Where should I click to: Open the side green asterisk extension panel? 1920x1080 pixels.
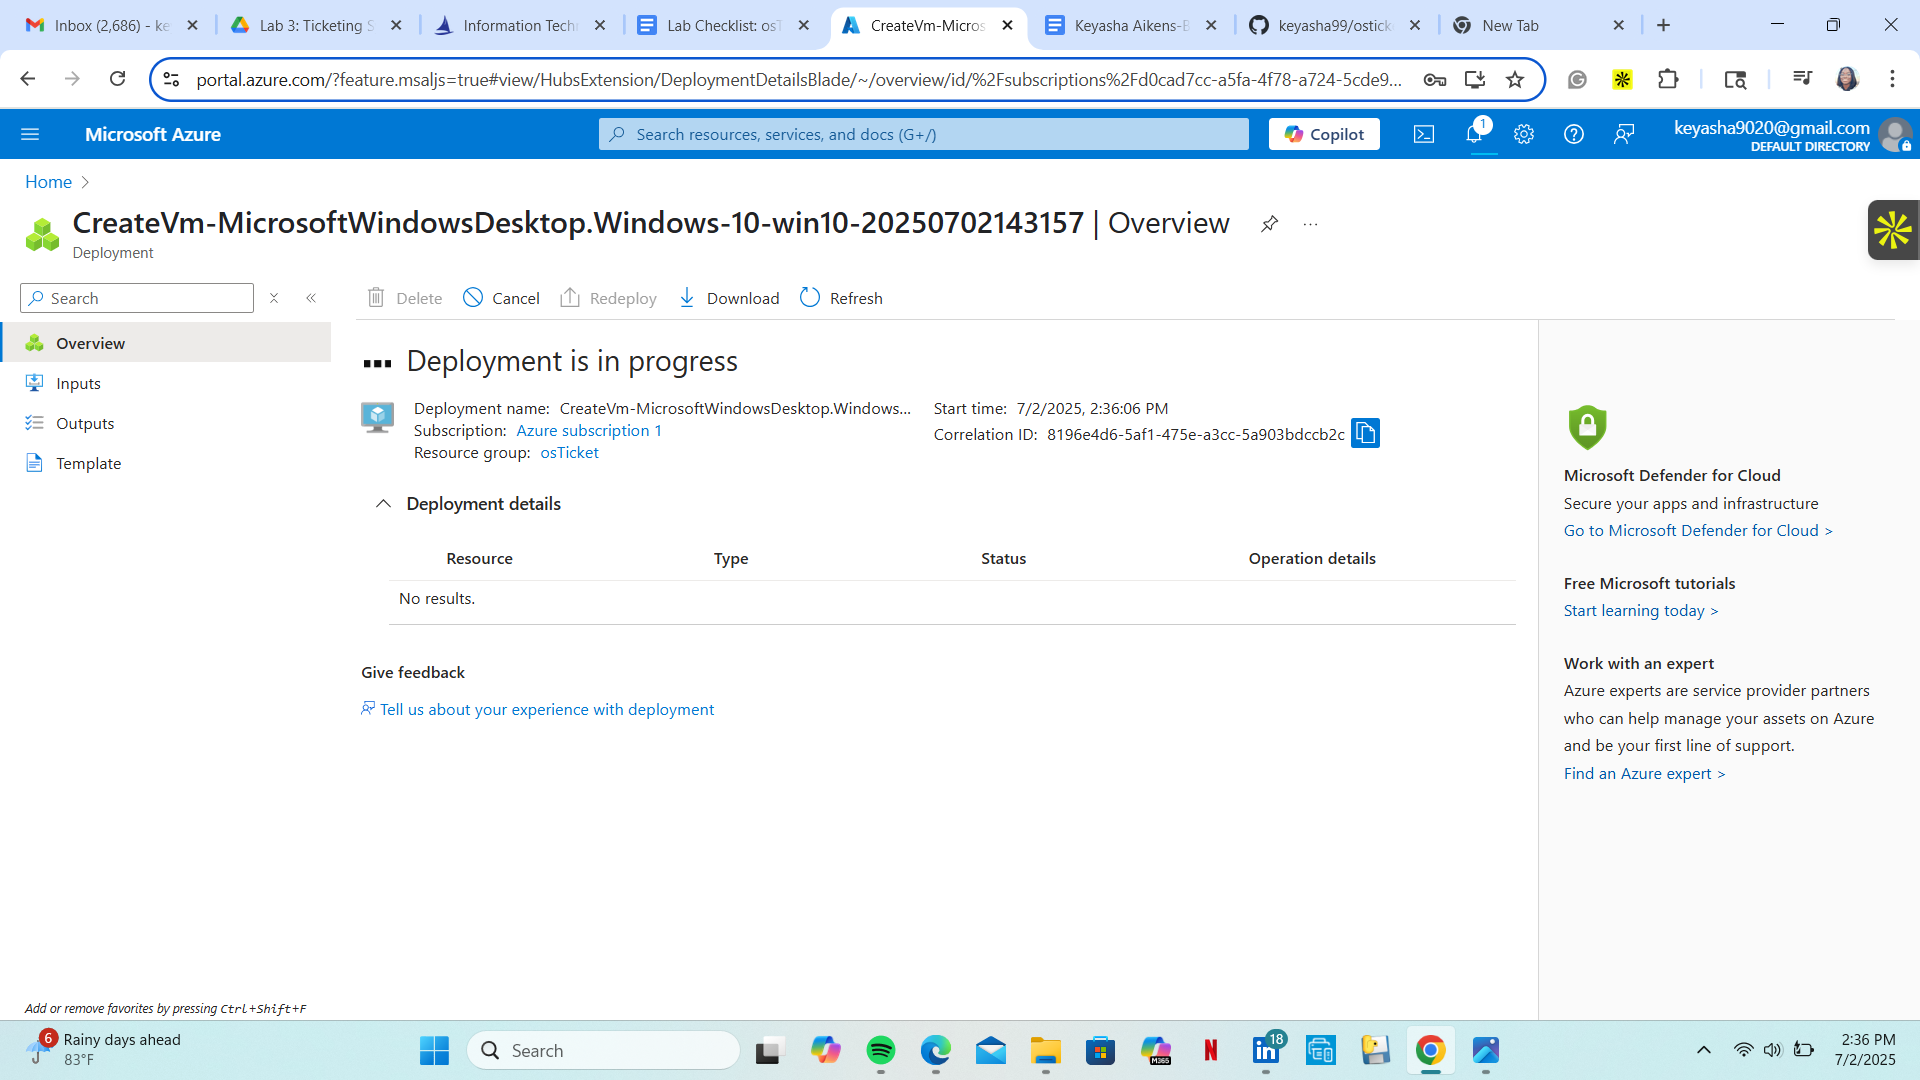click(x=1893, y=230)
